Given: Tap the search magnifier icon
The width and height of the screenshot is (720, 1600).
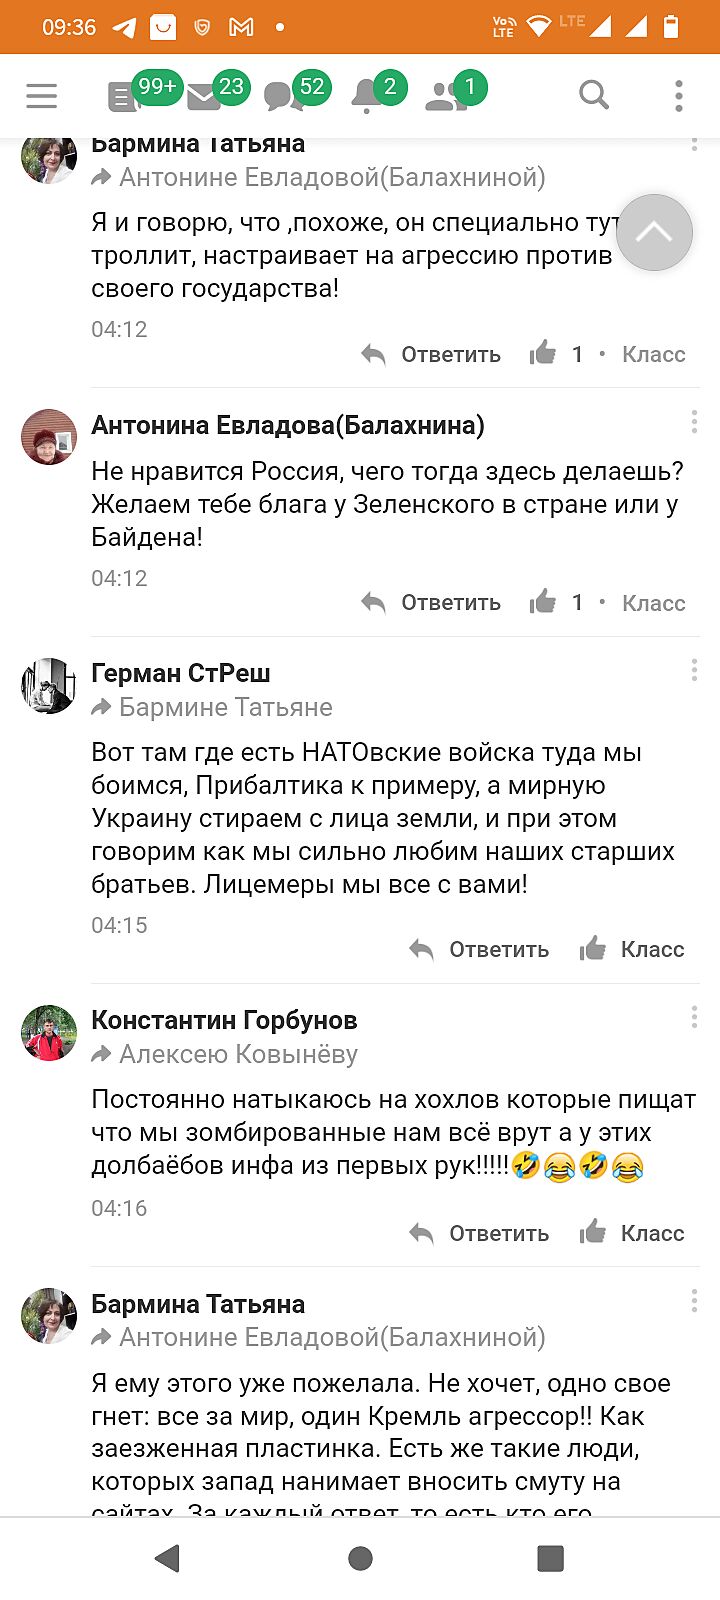Looking at the screenshot, I should [594, 96].
